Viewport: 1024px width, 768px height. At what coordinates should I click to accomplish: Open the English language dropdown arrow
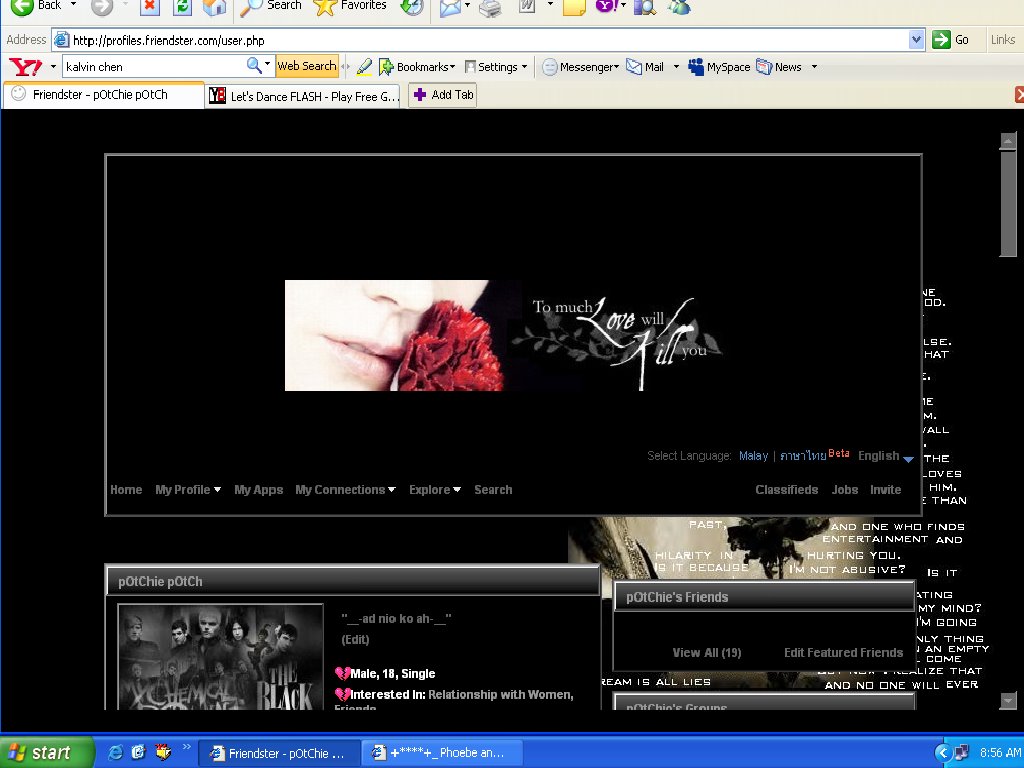point(908,459)
